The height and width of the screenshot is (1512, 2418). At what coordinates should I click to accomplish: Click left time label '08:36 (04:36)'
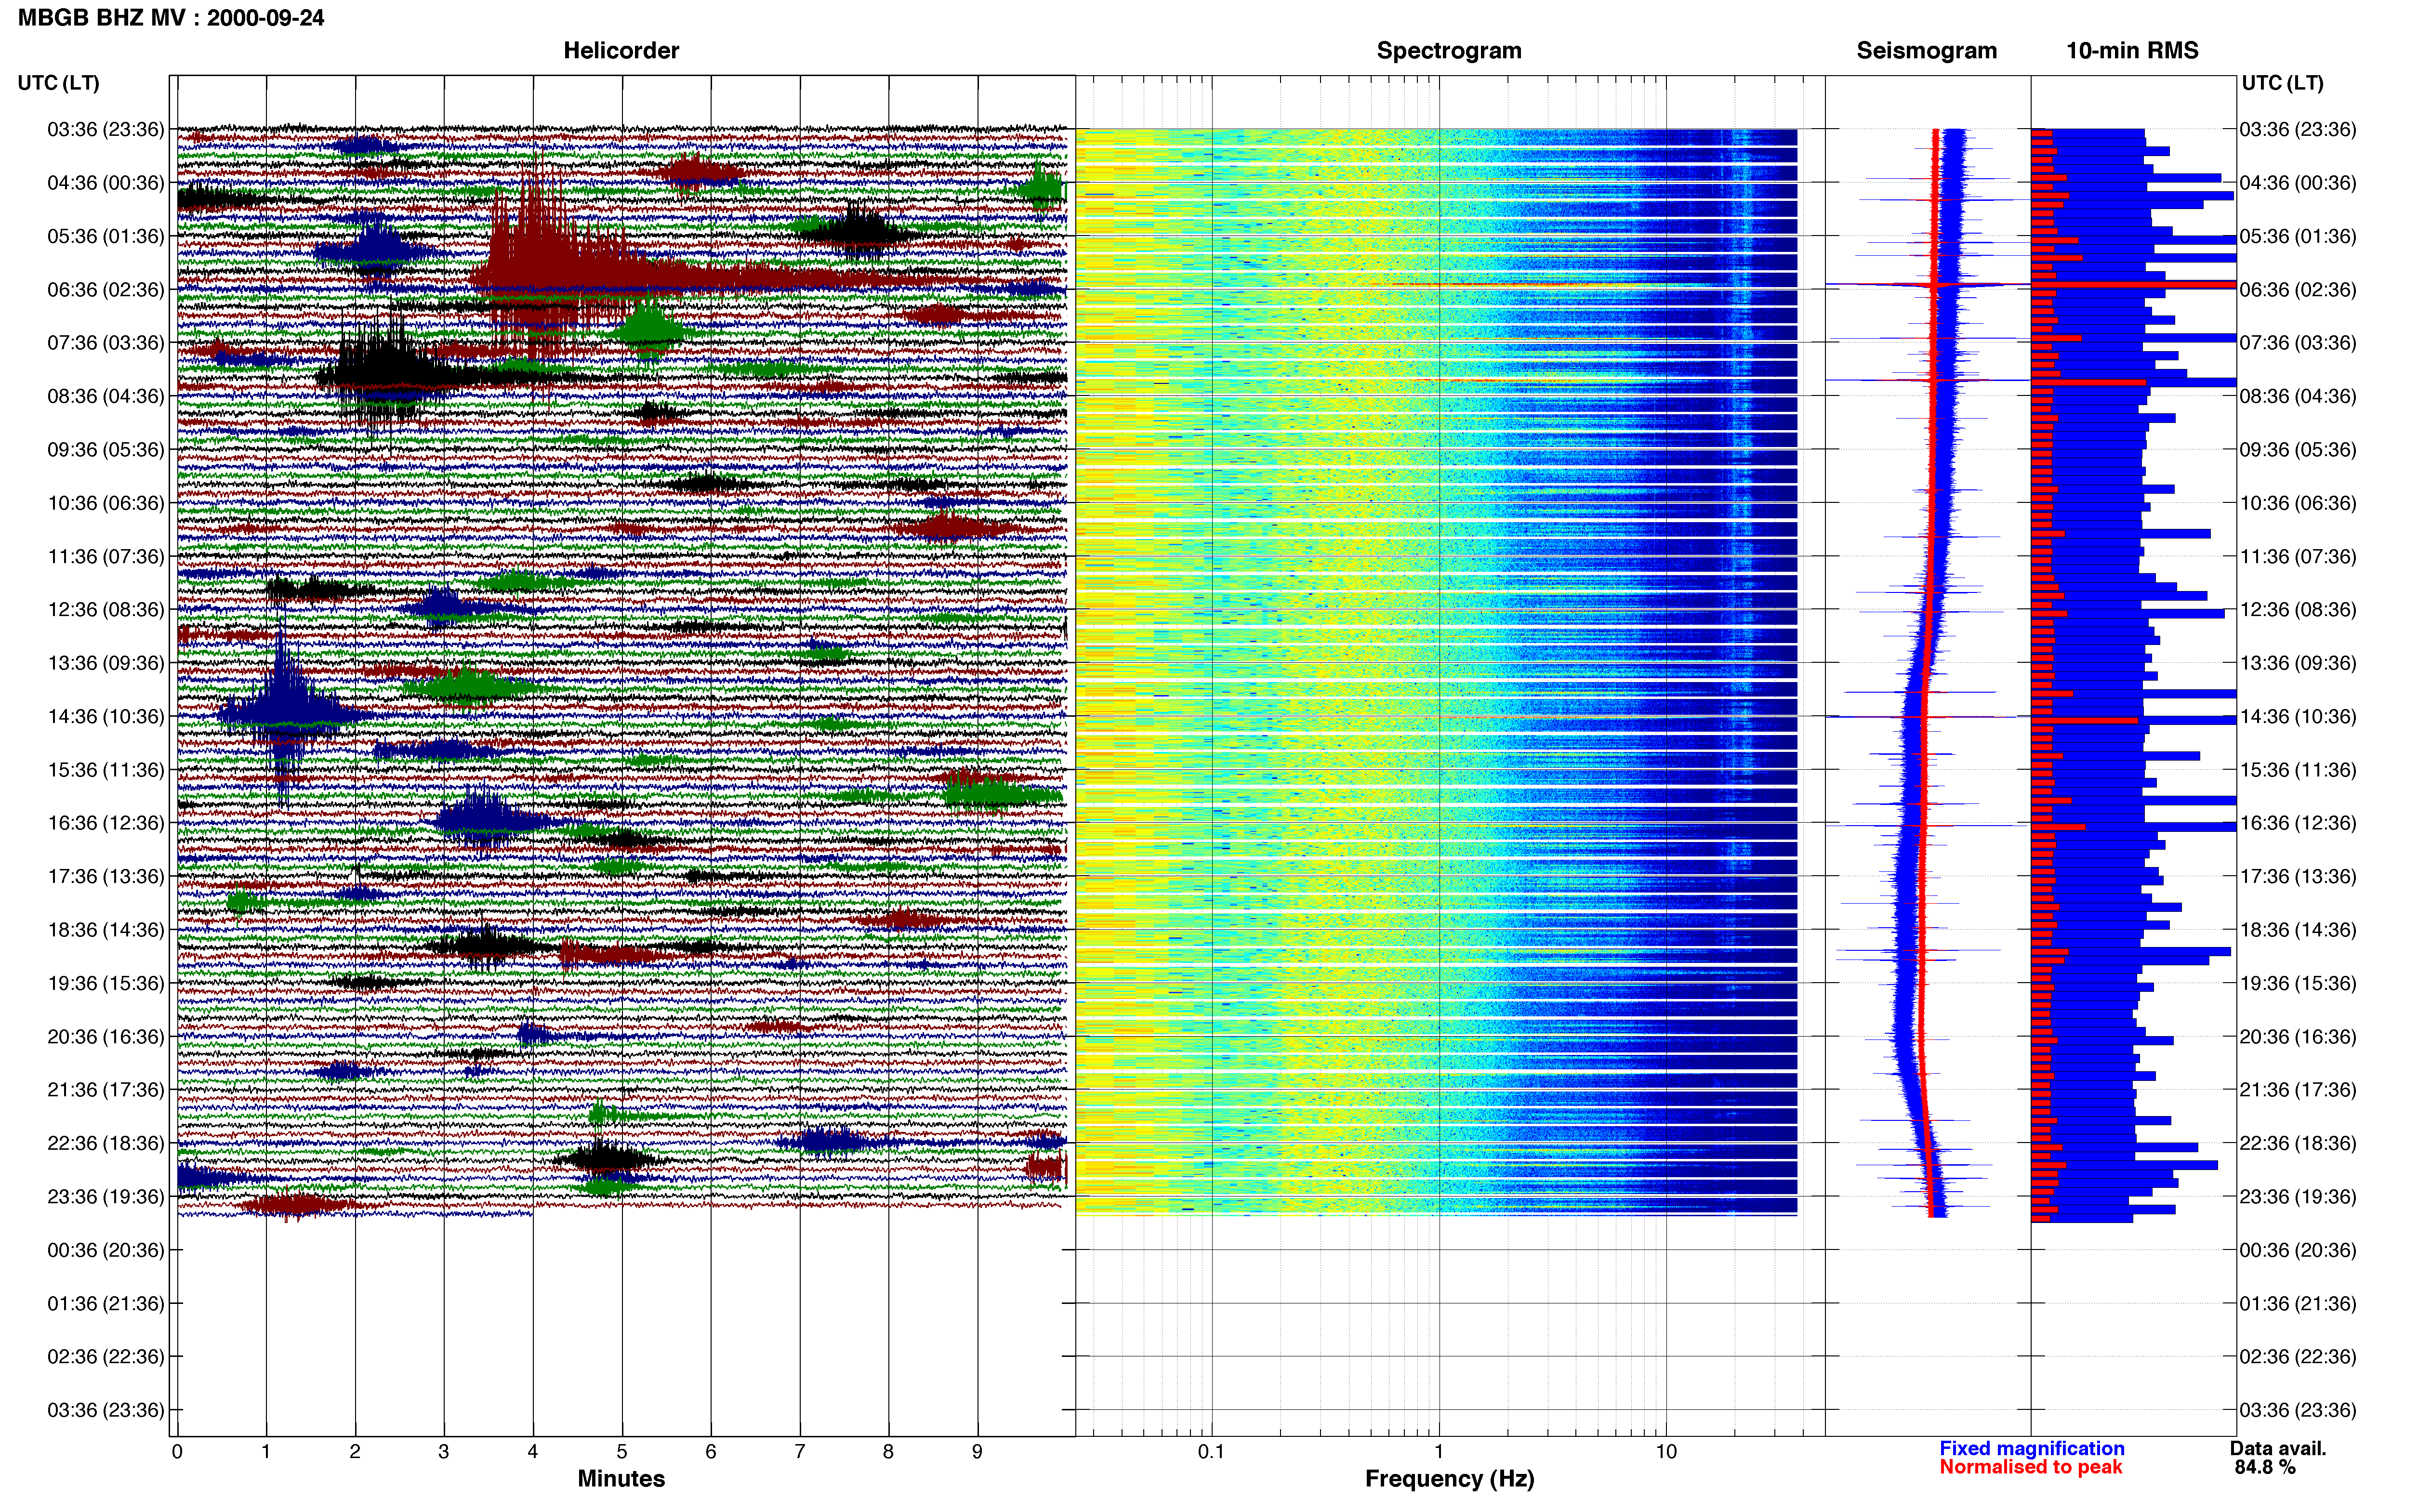click(106, 396)
